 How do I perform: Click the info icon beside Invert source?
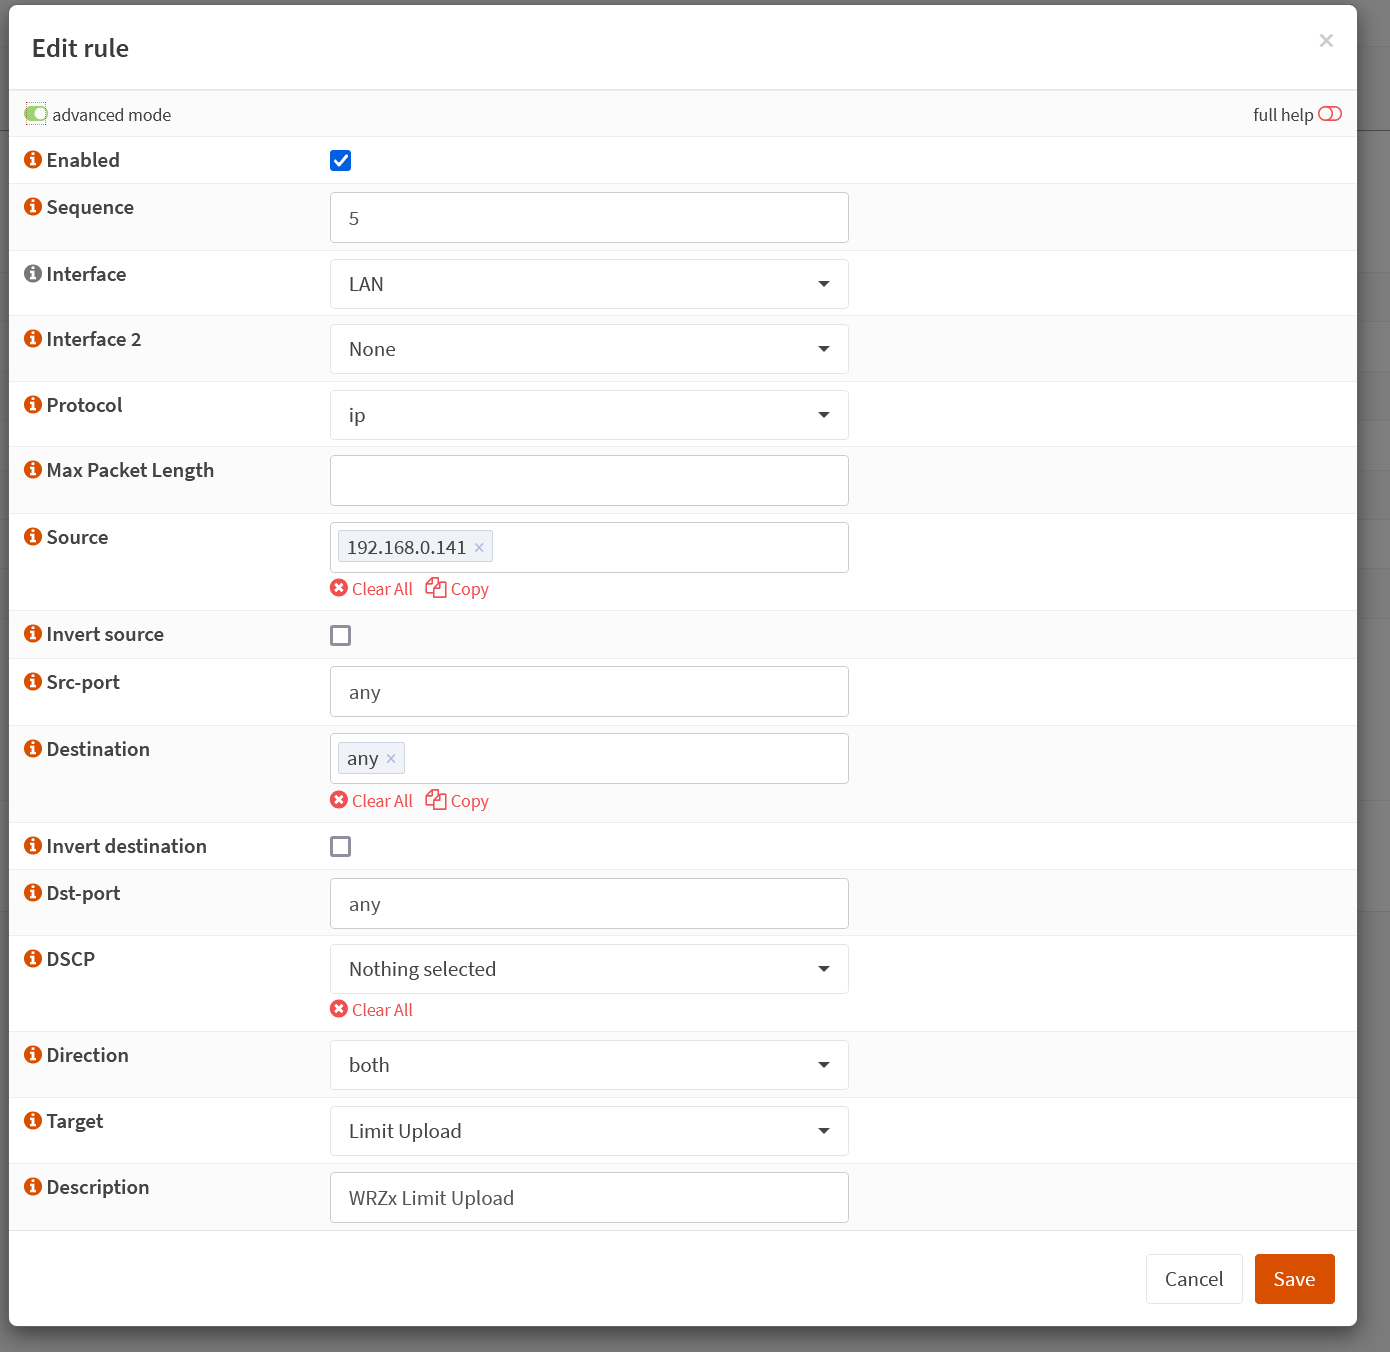click(x=33, y=634)
